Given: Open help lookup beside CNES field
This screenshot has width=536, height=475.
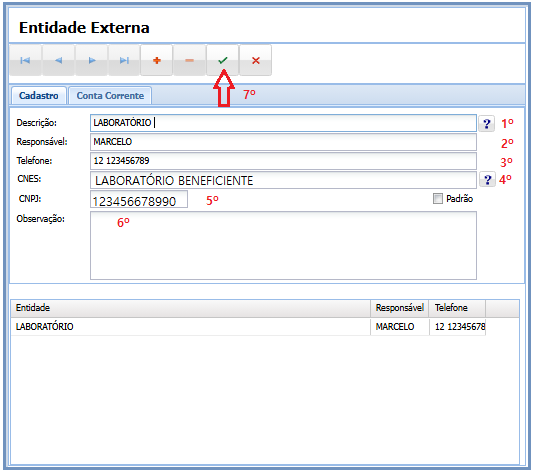Looking at the screenshot, I should point(487,179).
